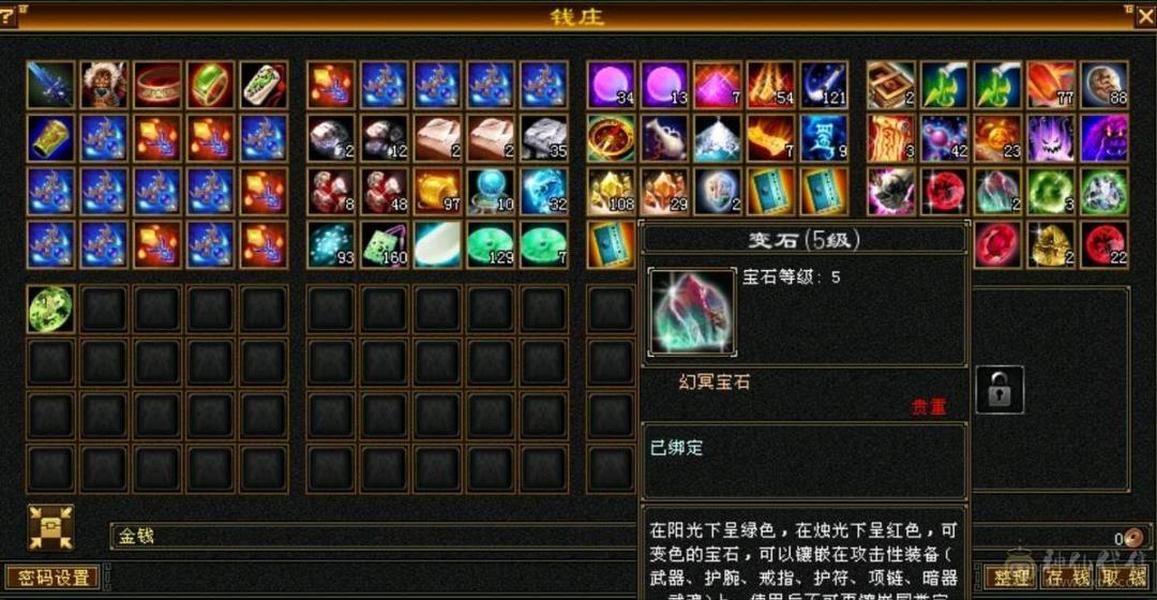Choose the golden crystal stack of 108
Viewport: 1157px width, 600px height.
point(612,191)
